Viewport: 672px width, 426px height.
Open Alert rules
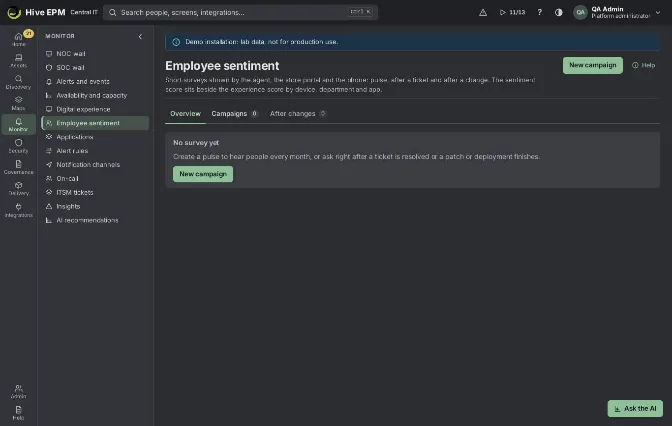click(95, 151)
